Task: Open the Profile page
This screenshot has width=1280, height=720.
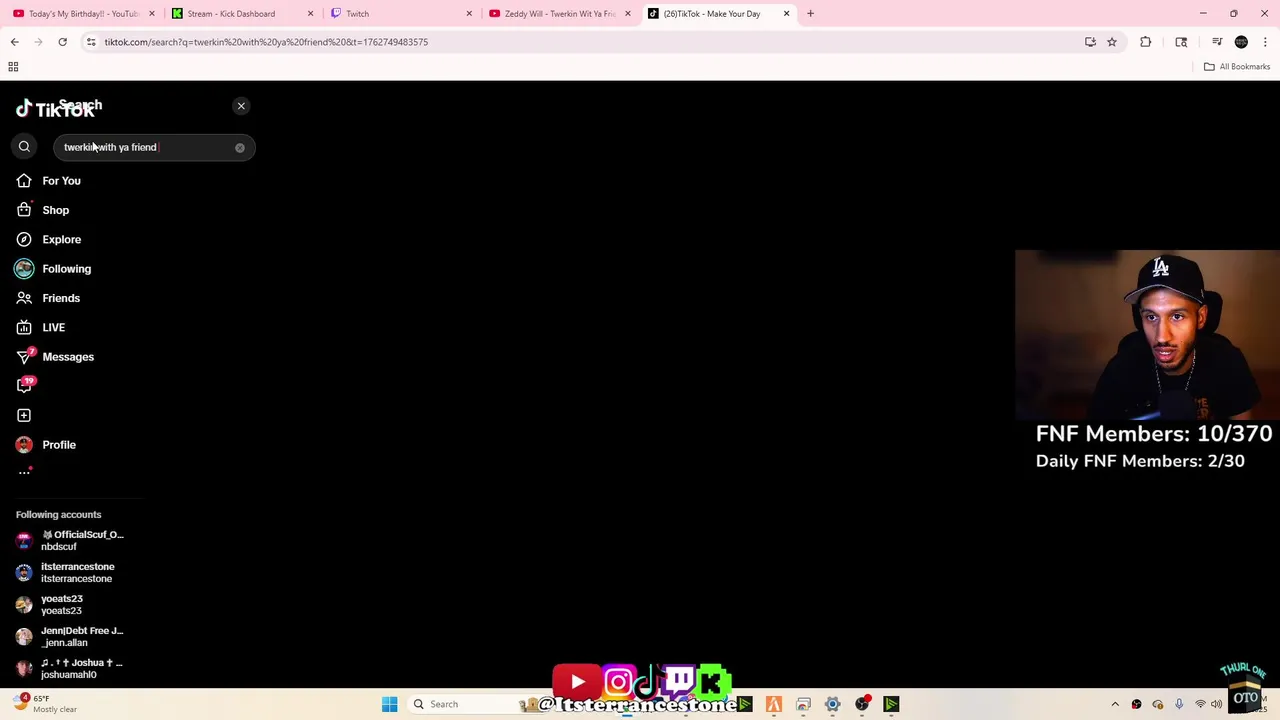Action: pos(46,445)
